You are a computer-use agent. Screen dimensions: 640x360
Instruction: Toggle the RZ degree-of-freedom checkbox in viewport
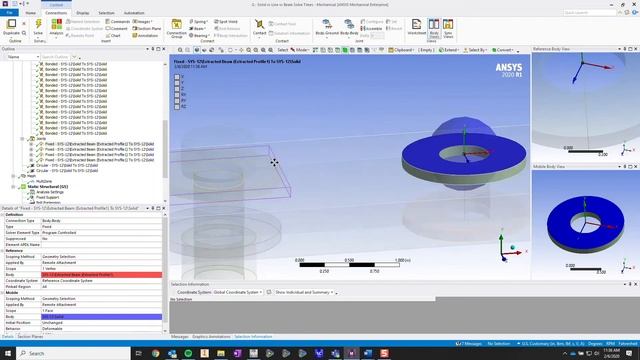[x=177, y=107]
